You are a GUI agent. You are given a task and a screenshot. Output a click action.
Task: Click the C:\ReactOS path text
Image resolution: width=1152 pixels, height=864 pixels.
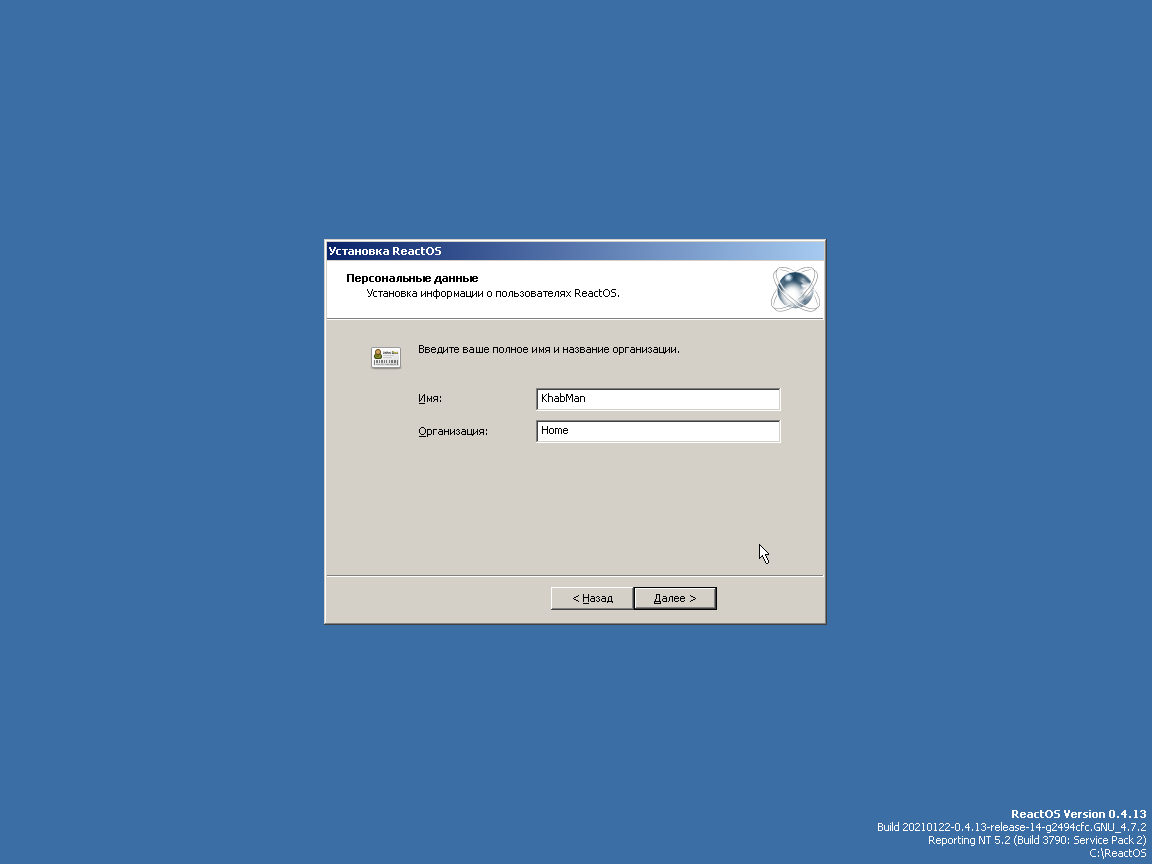pos(1117,854)
